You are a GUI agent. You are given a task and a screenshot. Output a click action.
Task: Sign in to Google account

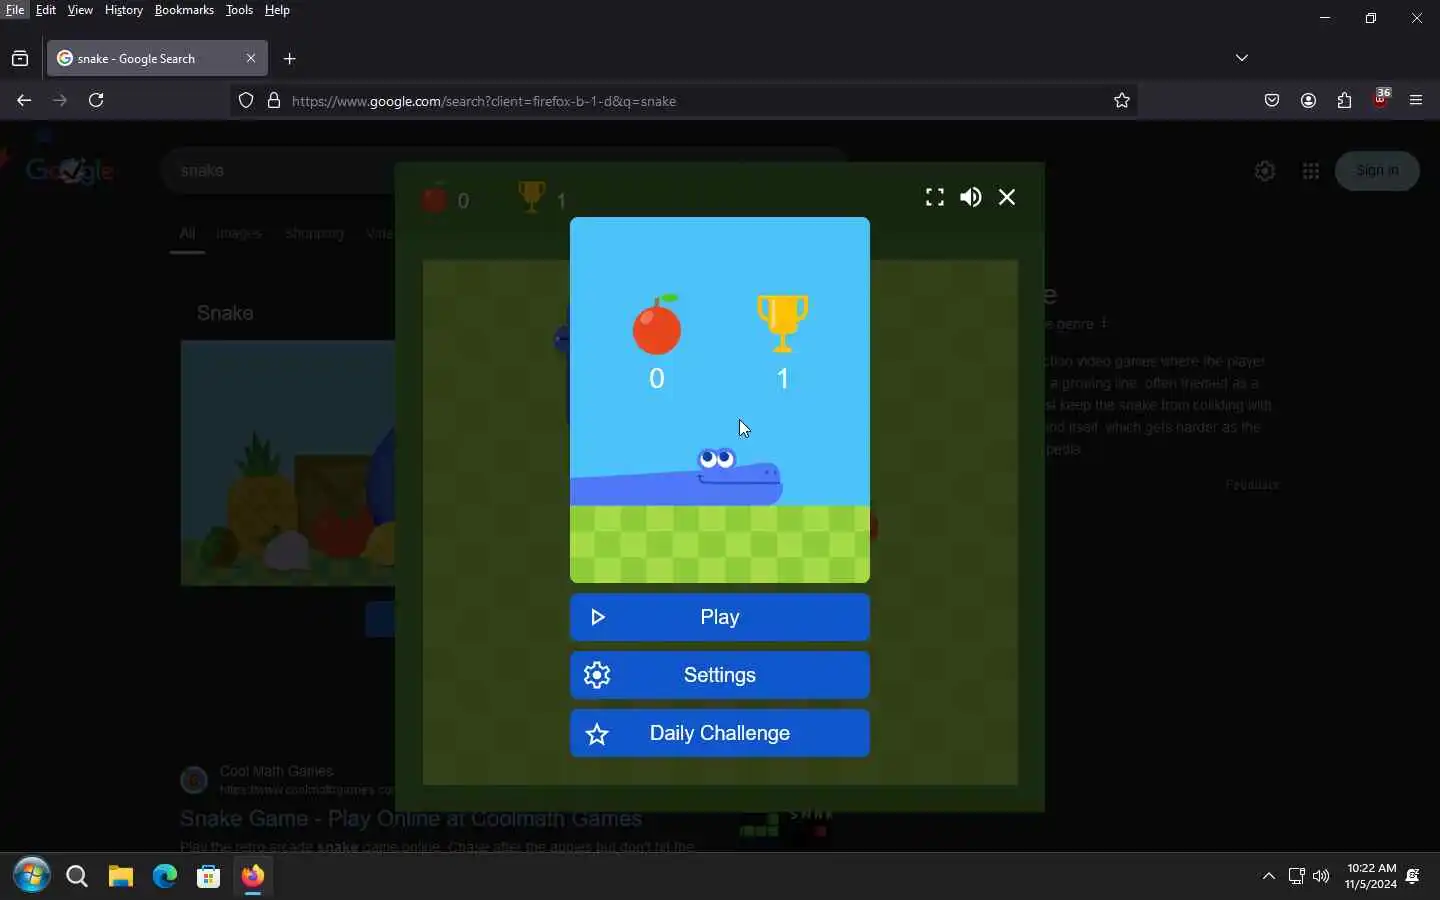(x=1378, y=171)
